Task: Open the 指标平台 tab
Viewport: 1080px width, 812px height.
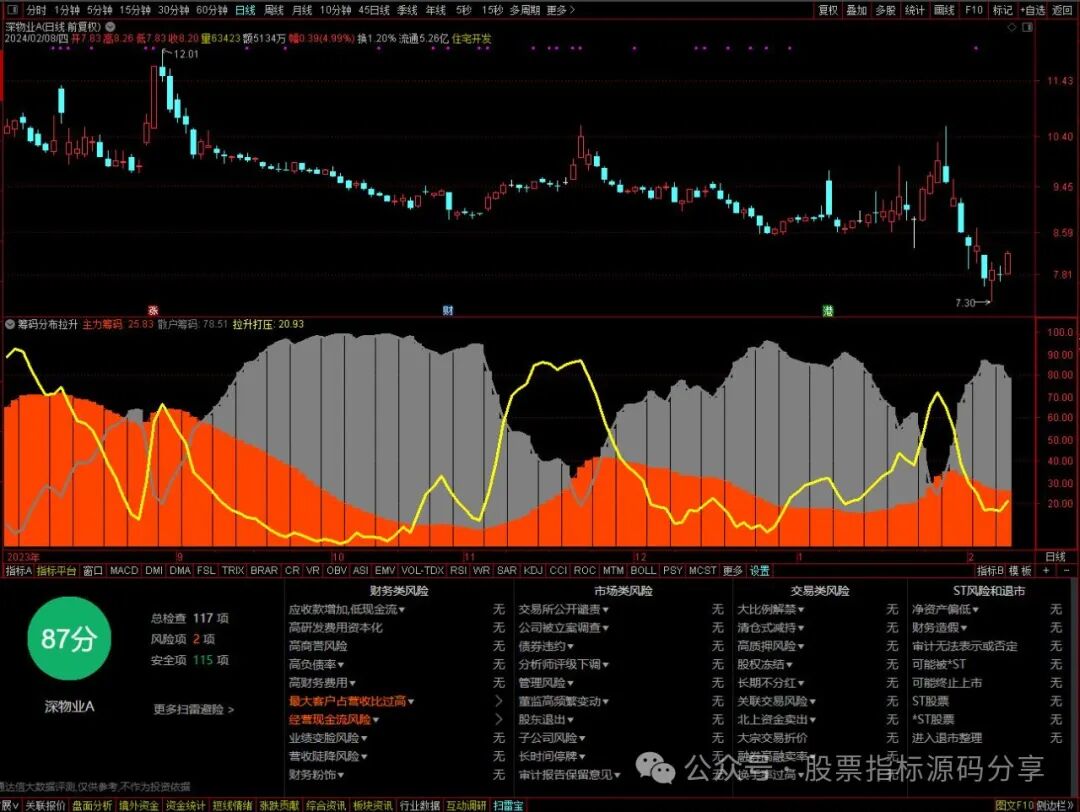Action: [56, 570]
